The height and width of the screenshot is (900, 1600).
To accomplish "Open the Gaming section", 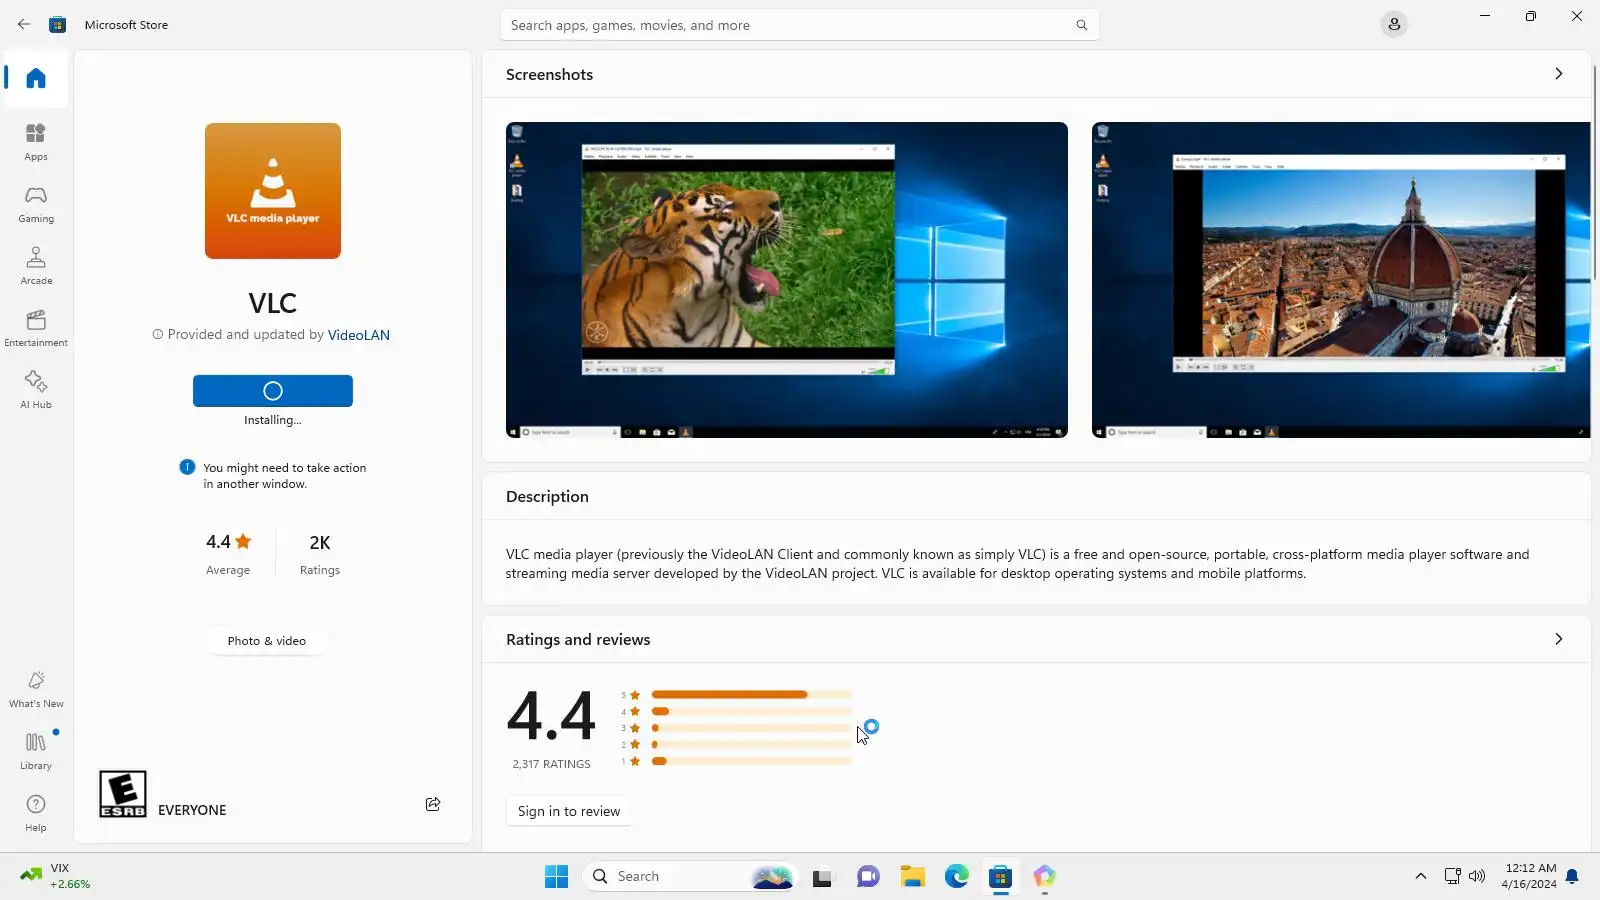I will point(36,203).
